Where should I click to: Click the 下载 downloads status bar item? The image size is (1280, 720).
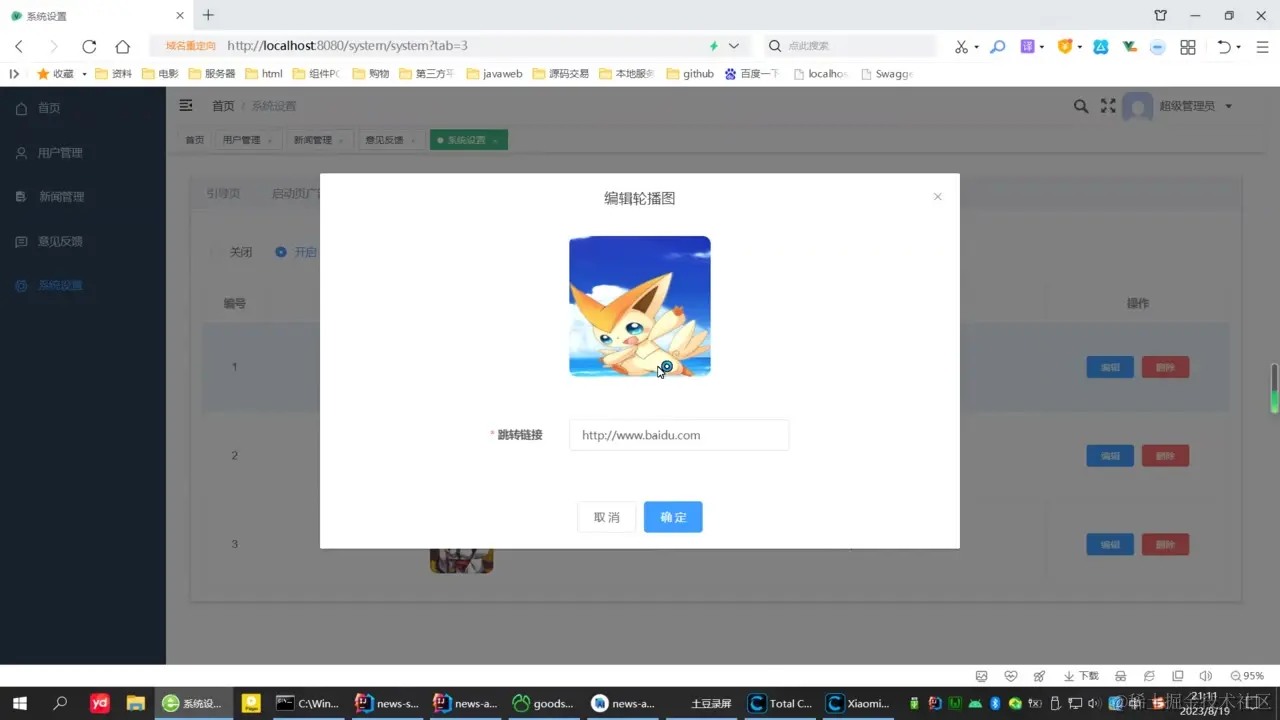coord(1081,676)
